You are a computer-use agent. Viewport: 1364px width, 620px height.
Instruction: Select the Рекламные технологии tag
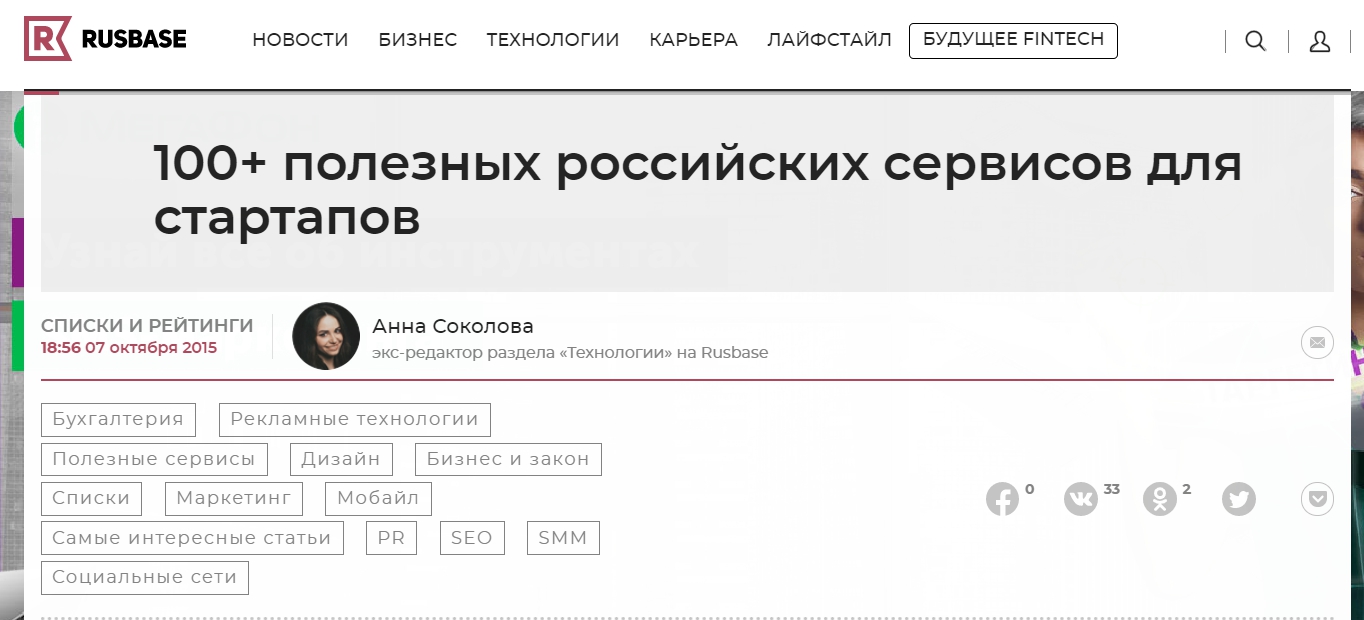click(355, 420)
